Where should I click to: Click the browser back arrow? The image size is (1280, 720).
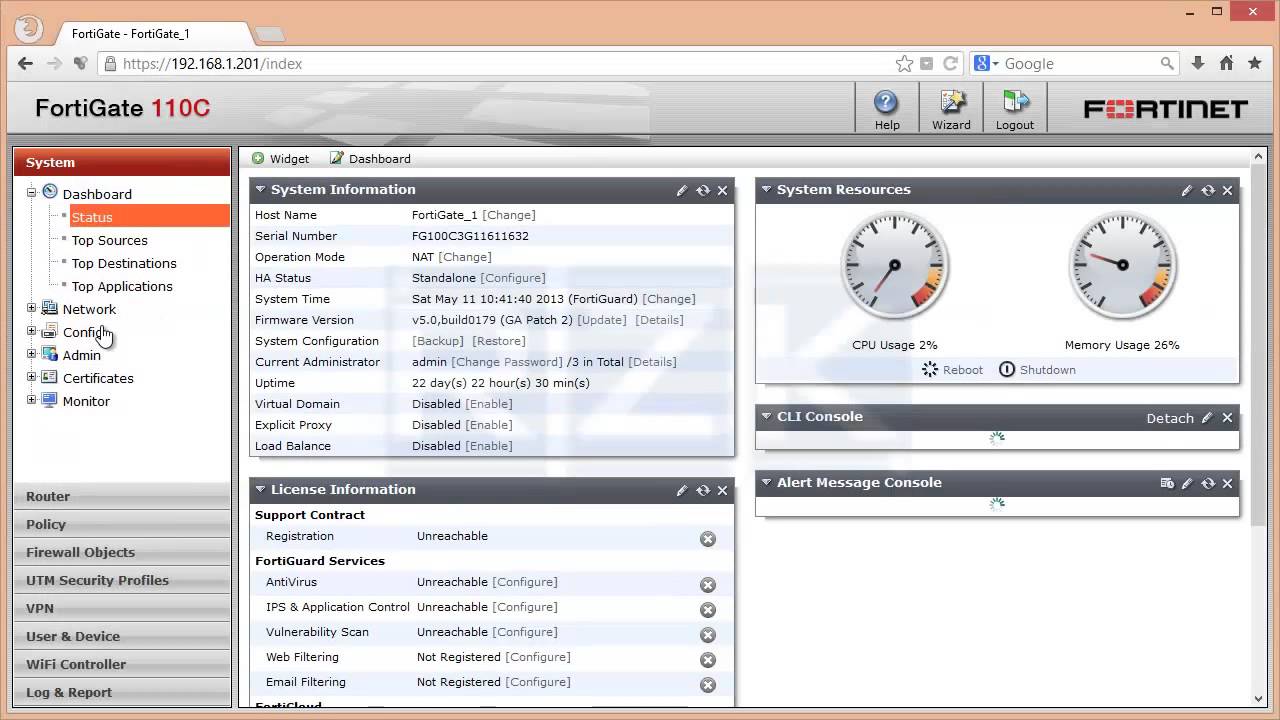[x=25, y=63]
